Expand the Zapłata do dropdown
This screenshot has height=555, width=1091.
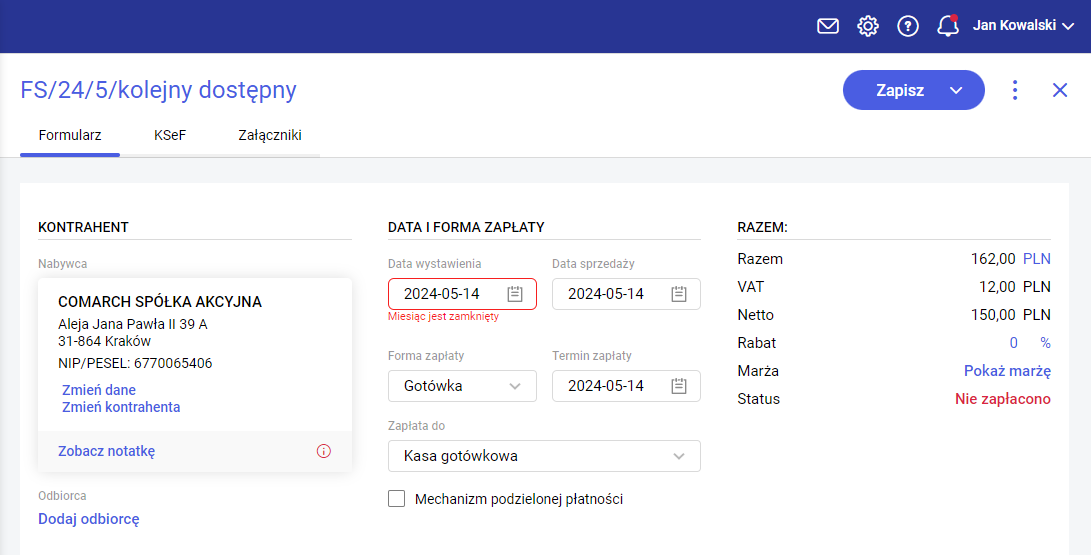pos(679,456)
